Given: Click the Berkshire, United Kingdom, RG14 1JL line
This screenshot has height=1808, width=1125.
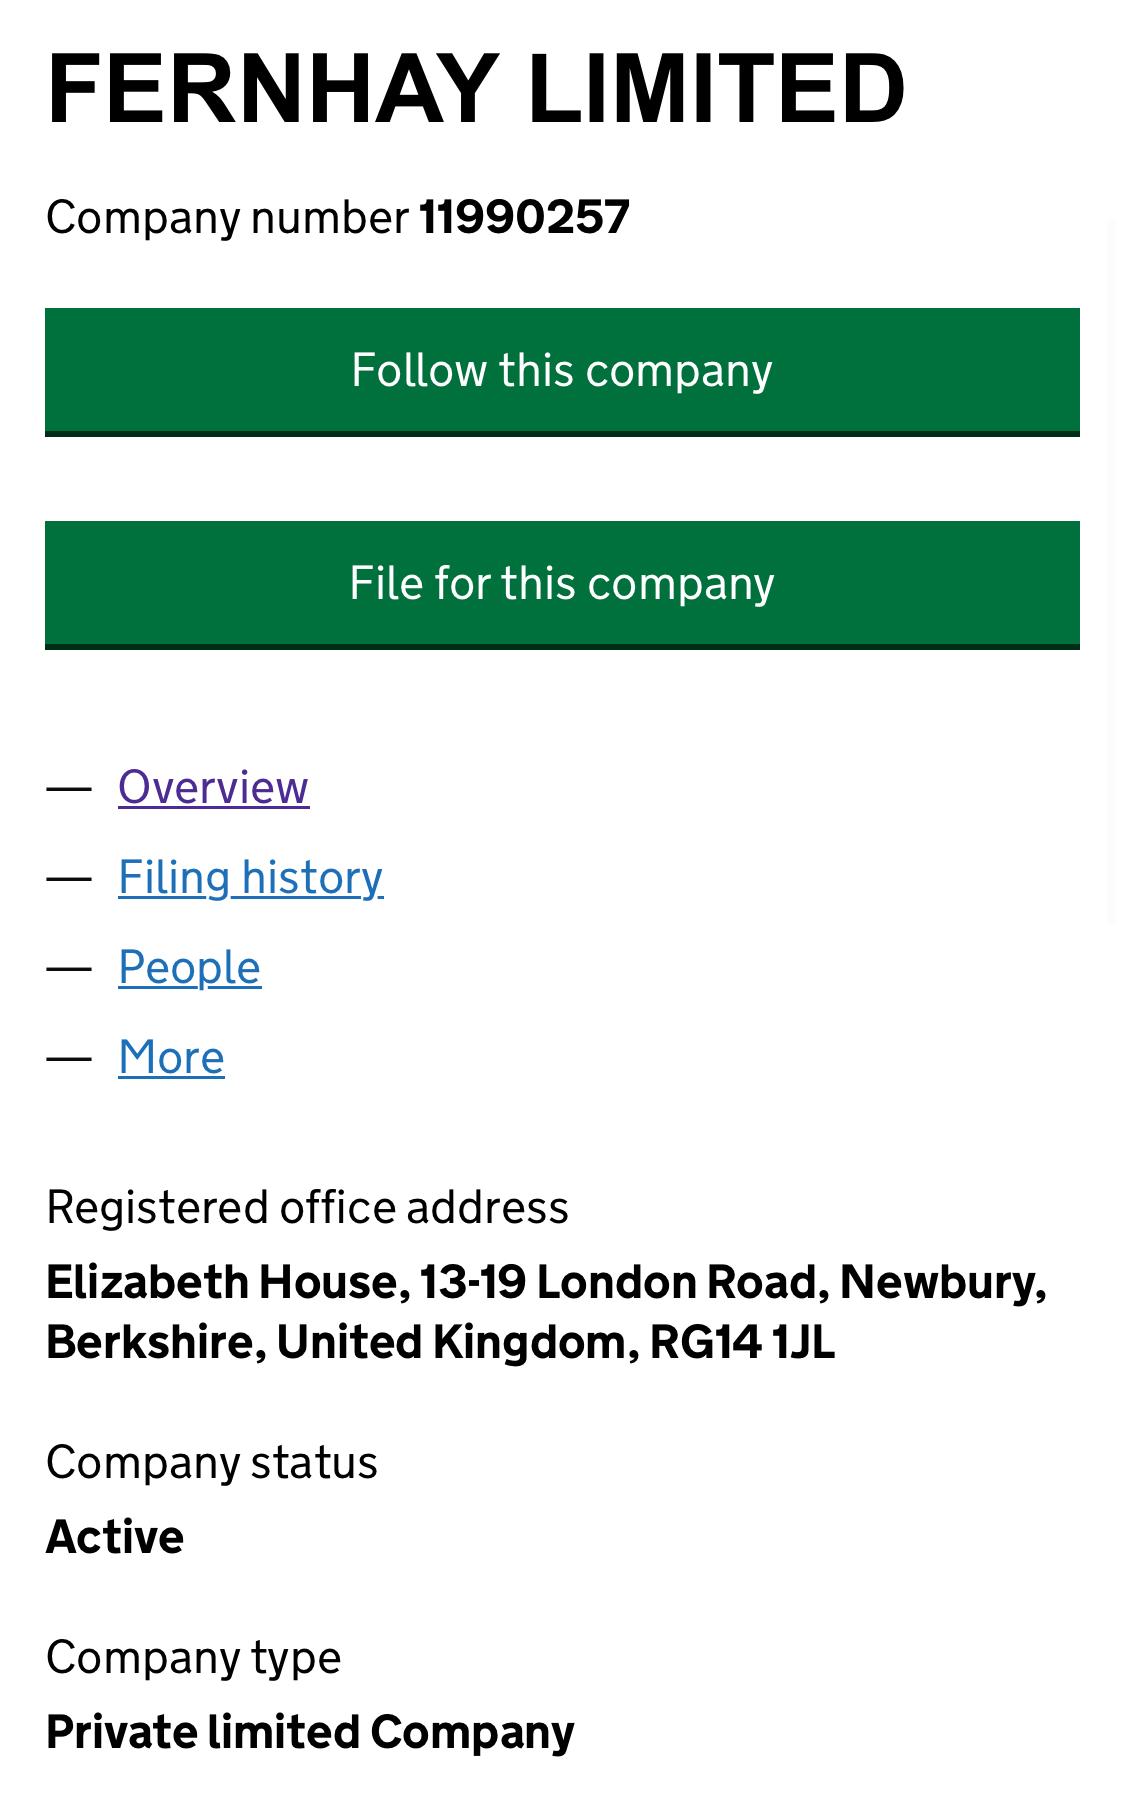Looking at the screenshot, I should pos(440,1342).
